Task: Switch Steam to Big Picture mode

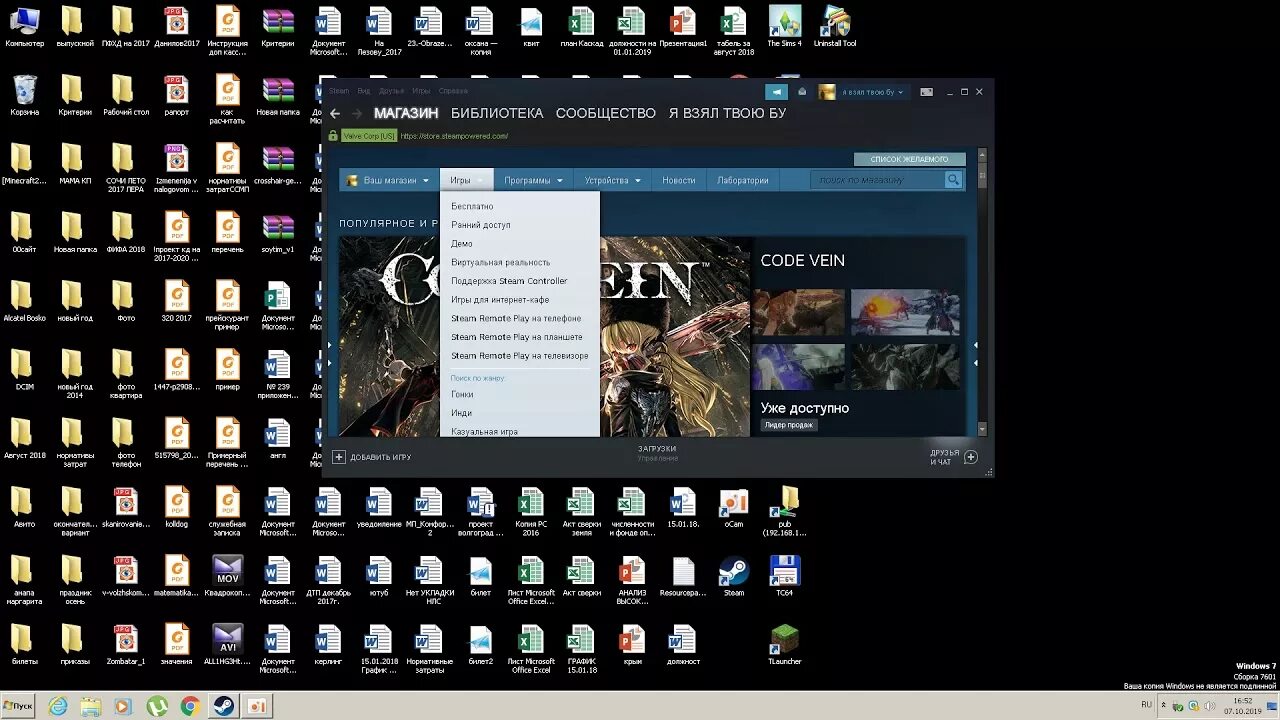Action: [926, 92]
